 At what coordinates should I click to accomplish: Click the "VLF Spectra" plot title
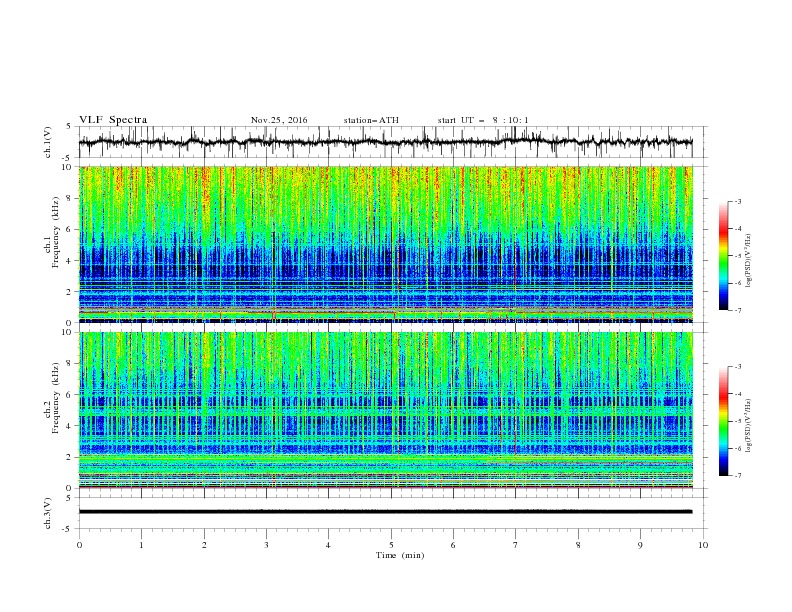click(x=113, y=120)
